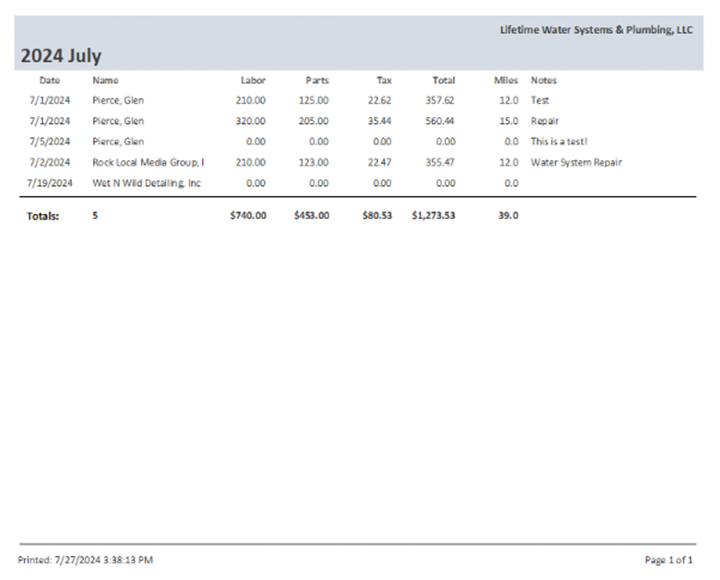Select the 560.44 total amount
Screen dimensions: 720x580
point(439,121)
